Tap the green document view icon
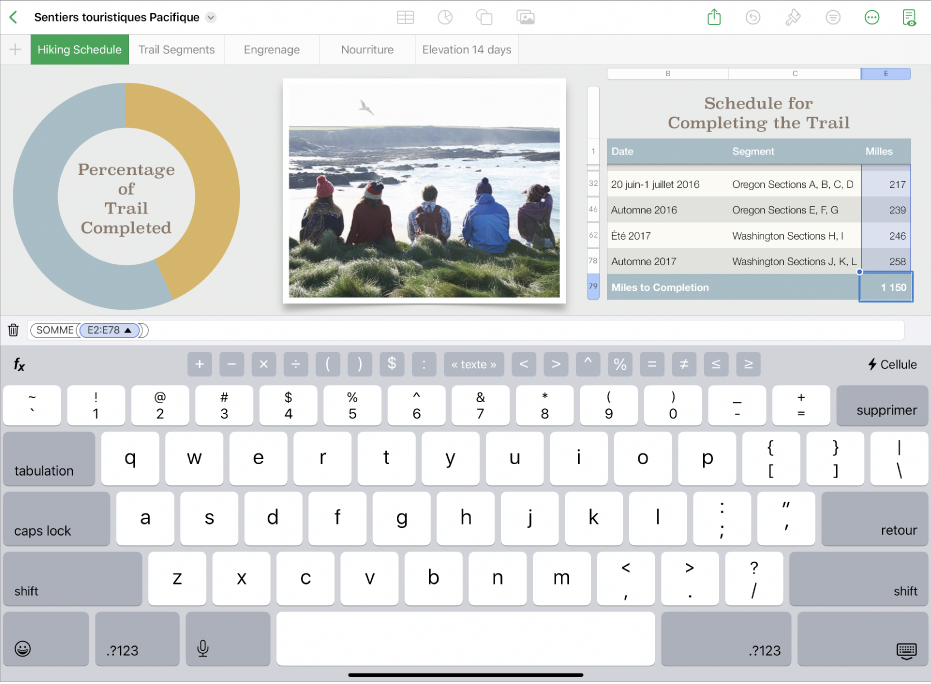931x684 pixels. tap(909, 17)
